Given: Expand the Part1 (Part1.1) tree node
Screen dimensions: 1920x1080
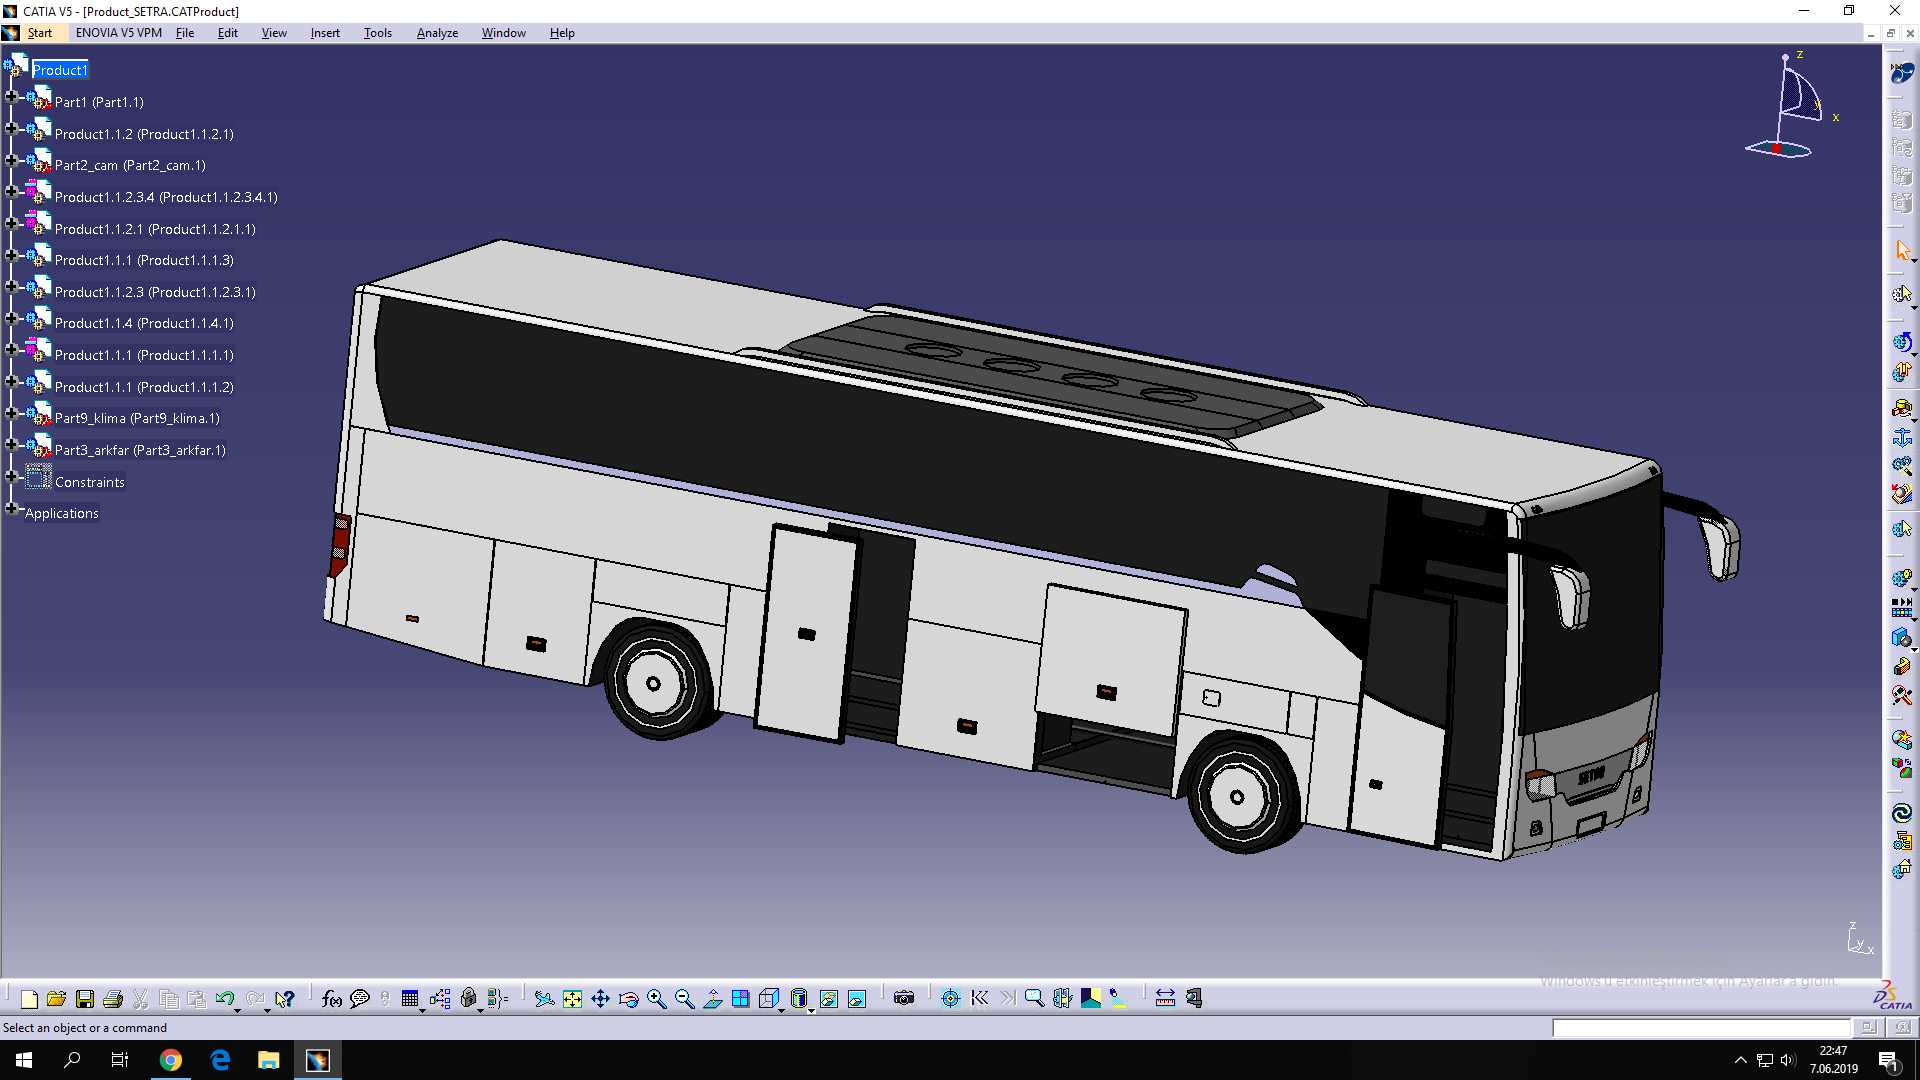Looking at the screenshot, I should [x=11, y=97].
